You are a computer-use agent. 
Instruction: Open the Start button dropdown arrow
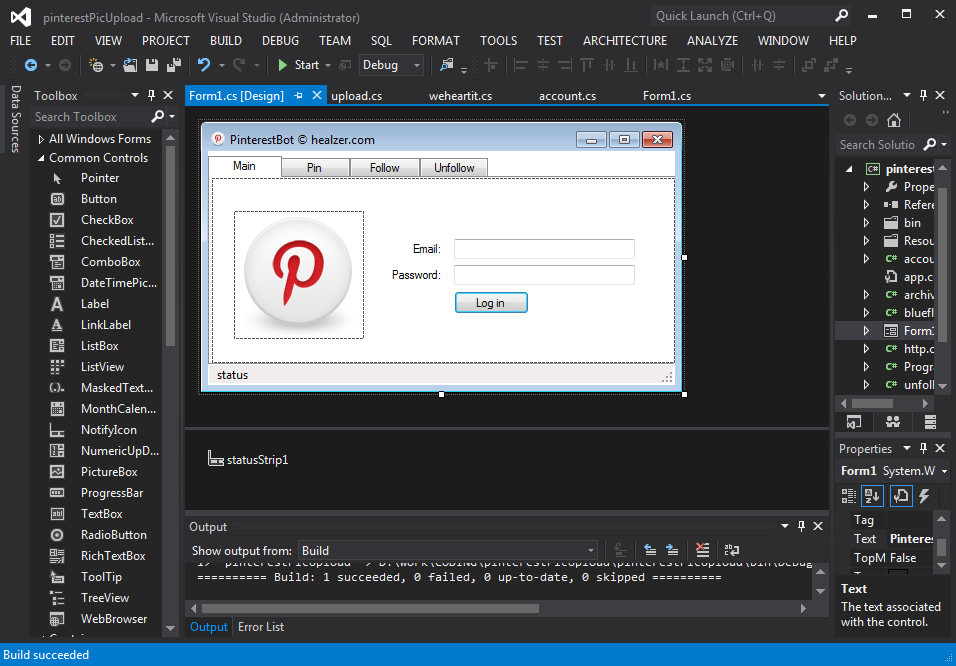click(328, 65)
